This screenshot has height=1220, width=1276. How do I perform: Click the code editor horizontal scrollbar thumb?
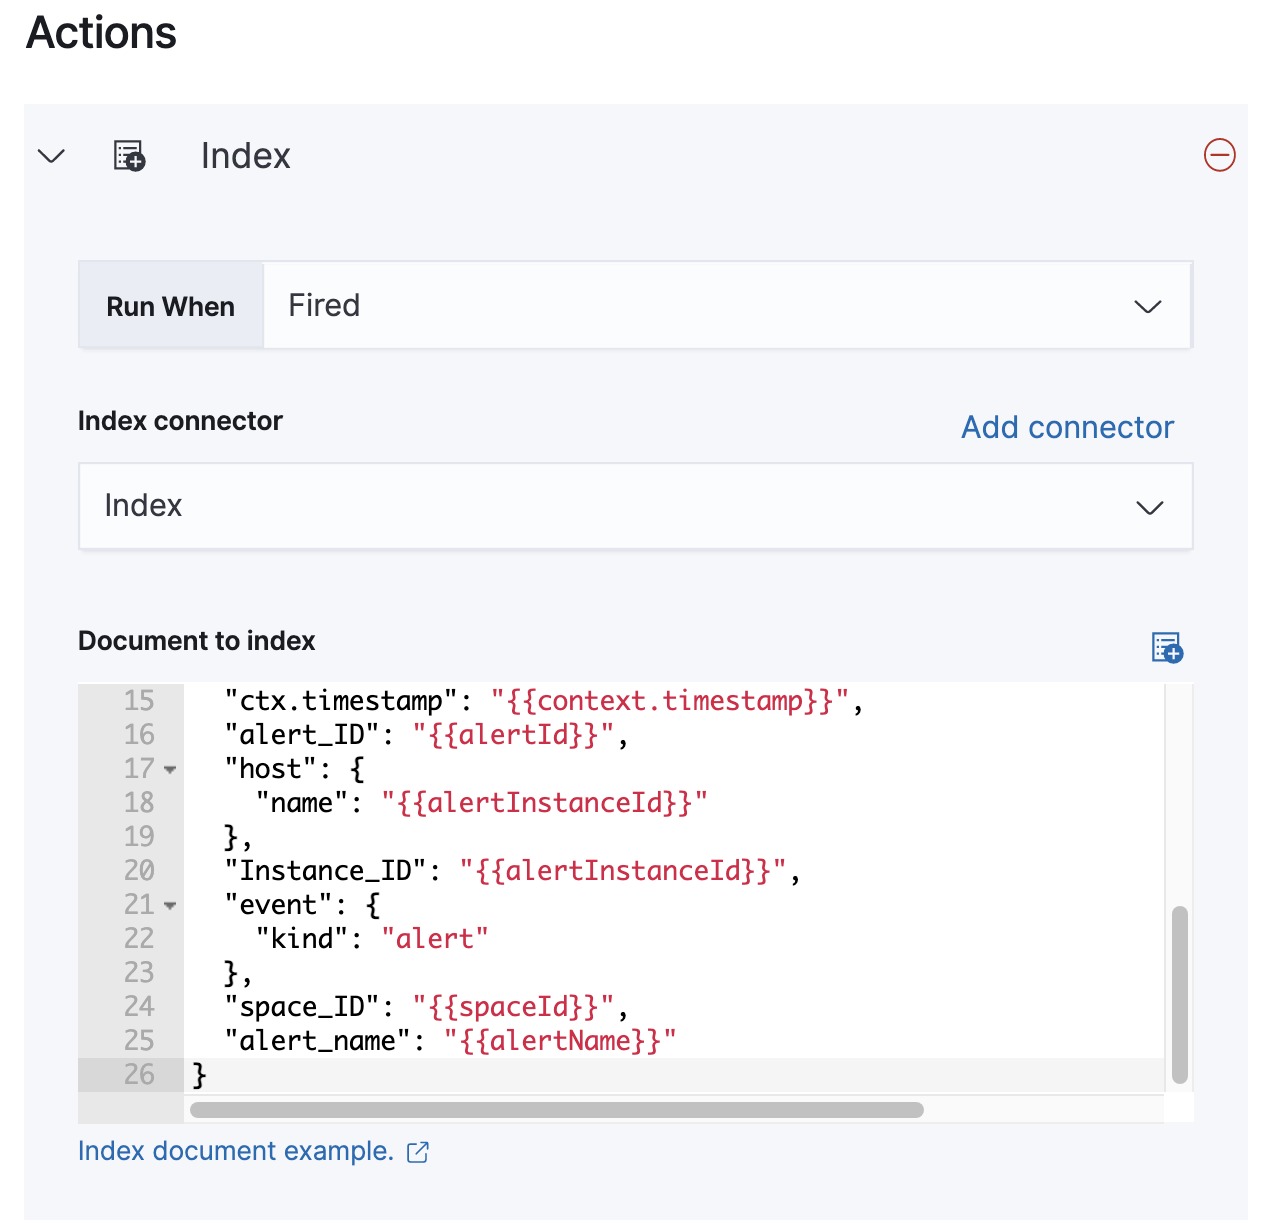[557, 1109]
